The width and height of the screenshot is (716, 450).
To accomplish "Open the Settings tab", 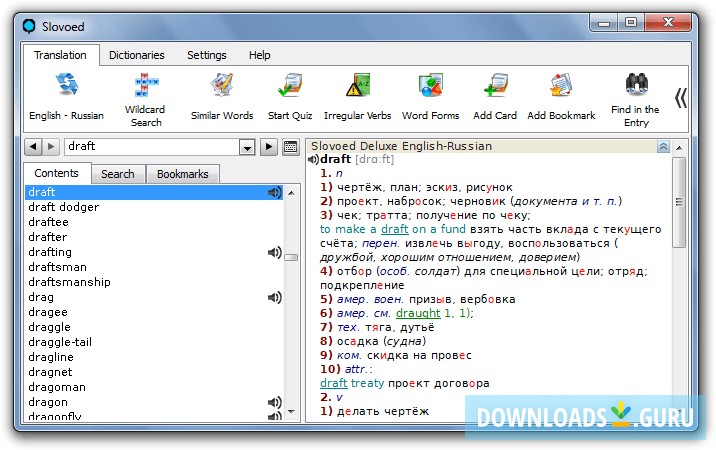I will coord(206,55).
